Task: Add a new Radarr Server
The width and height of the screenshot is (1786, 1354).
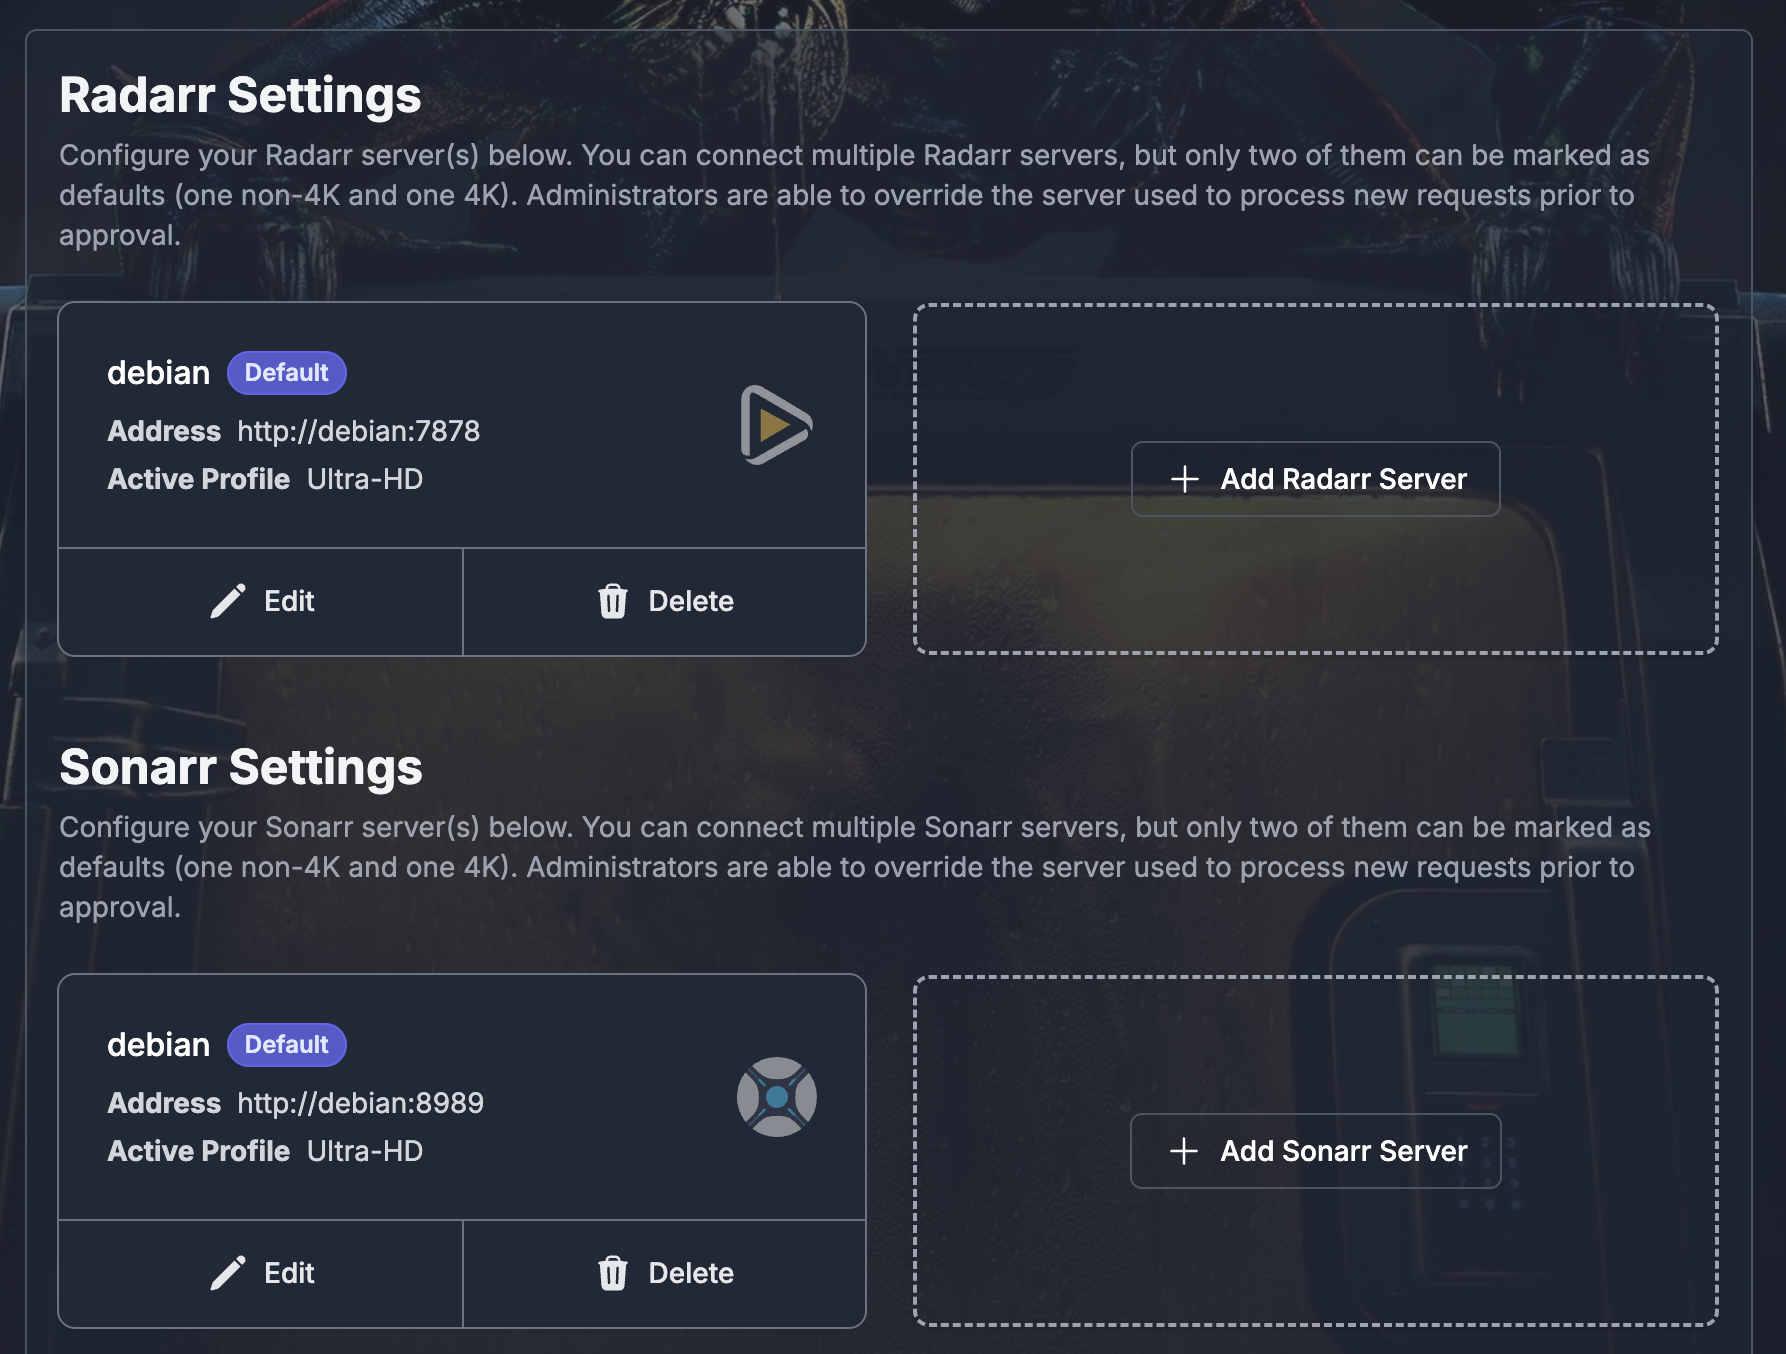Action: [1315, 479]
